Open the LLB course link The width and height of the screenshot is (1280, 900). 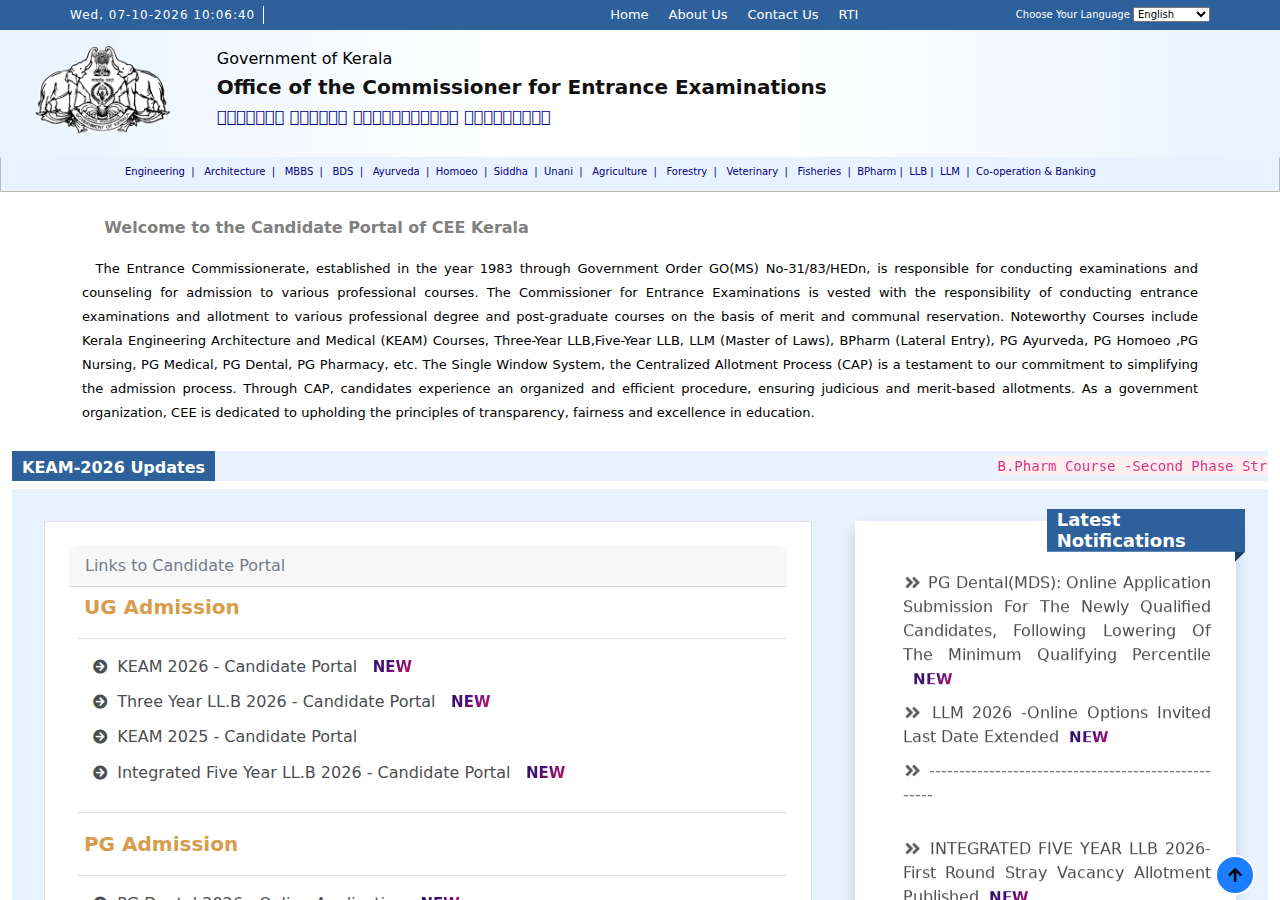pyautogui.click(x=918, y=172)
